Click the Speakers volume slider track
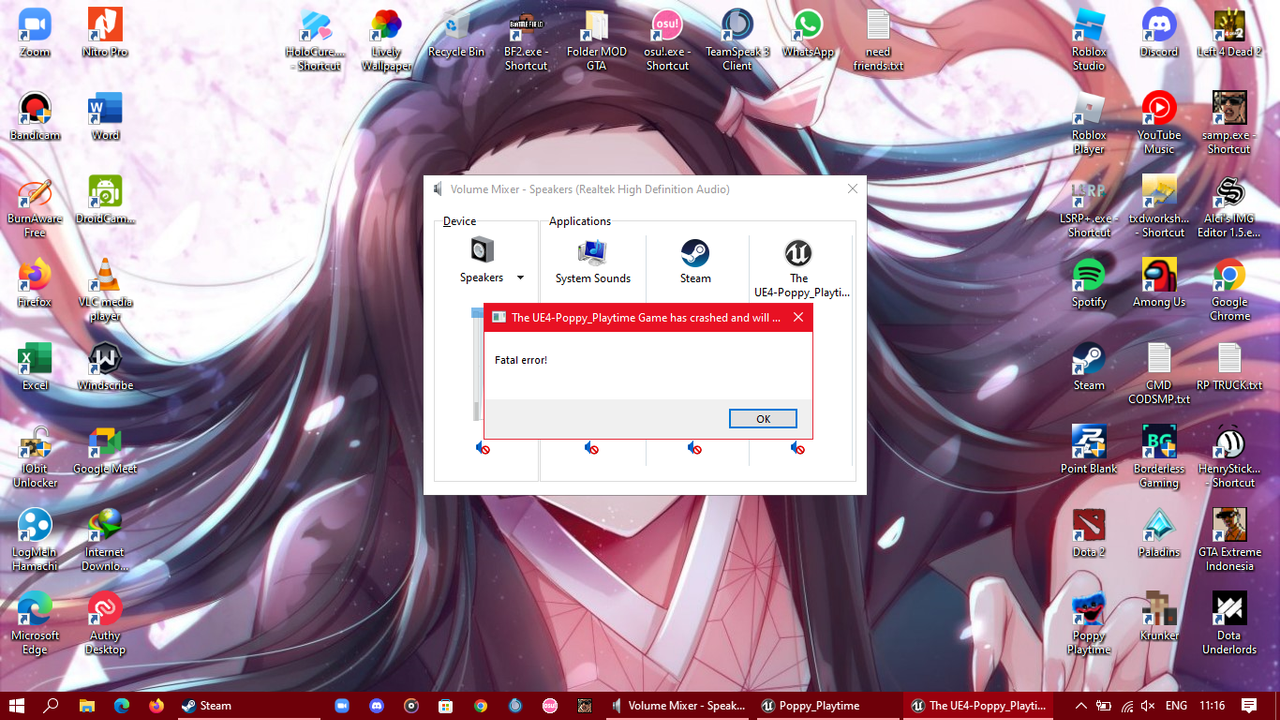 pos(477,365)
